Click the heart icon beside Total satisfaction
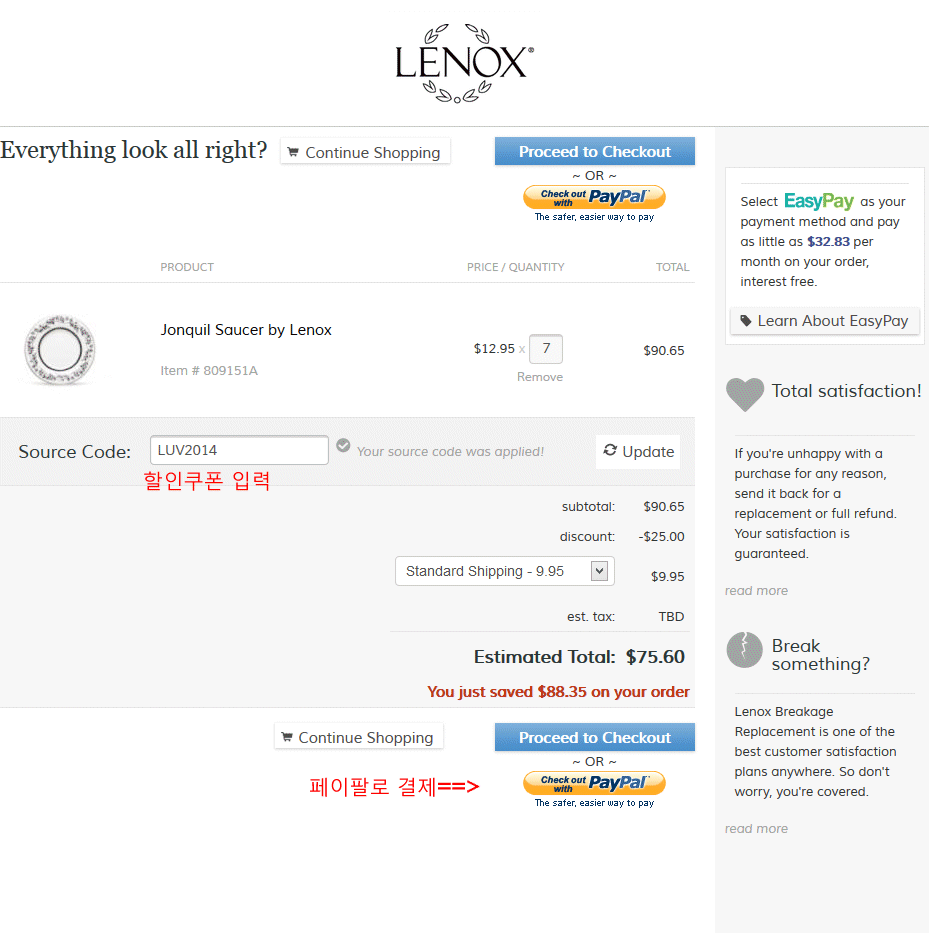 point(745,394)
